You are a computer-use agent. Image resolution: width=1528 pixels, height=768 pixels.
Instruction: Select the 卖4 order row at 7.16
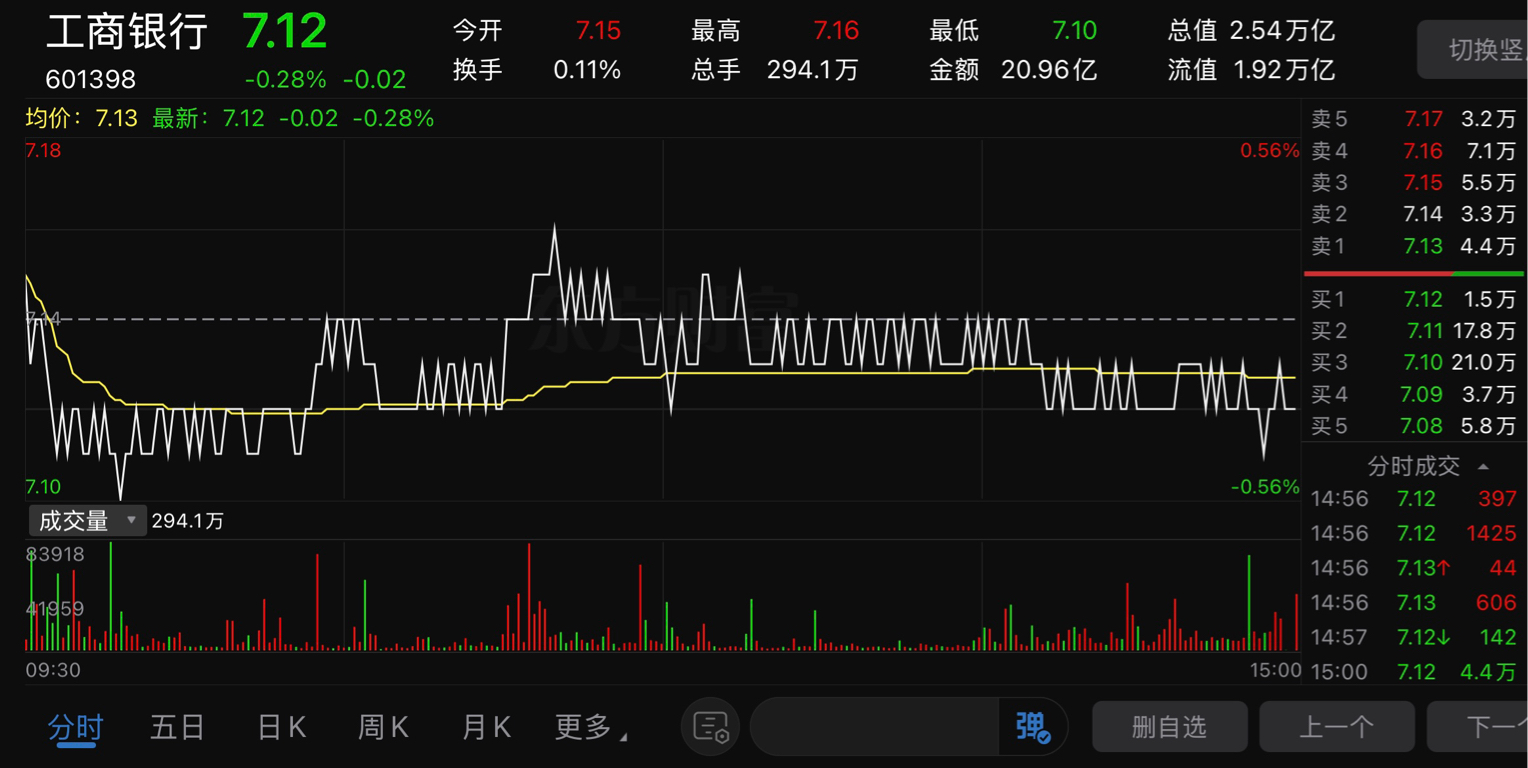(x=1414, y=151)
